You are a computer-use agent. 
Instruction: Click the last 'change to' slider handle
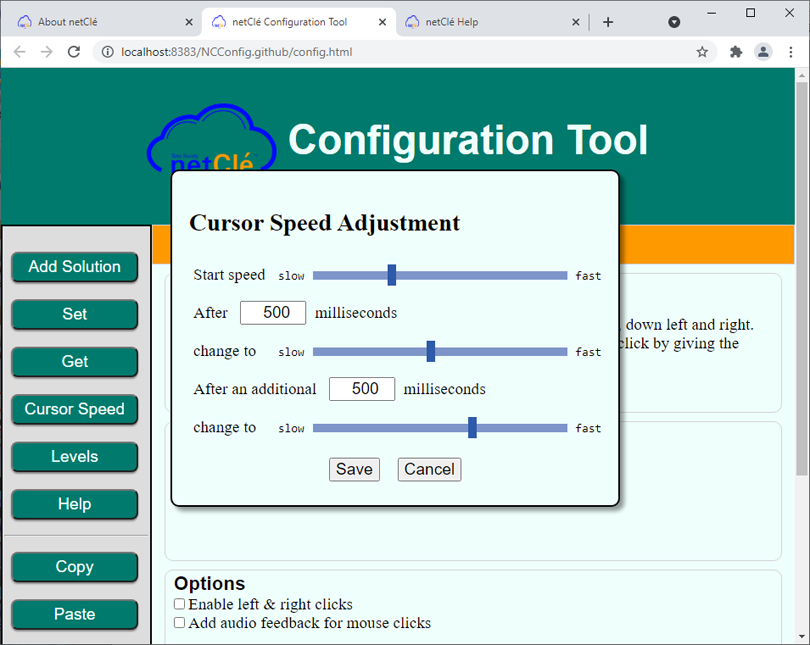click(x=472, y=428)
